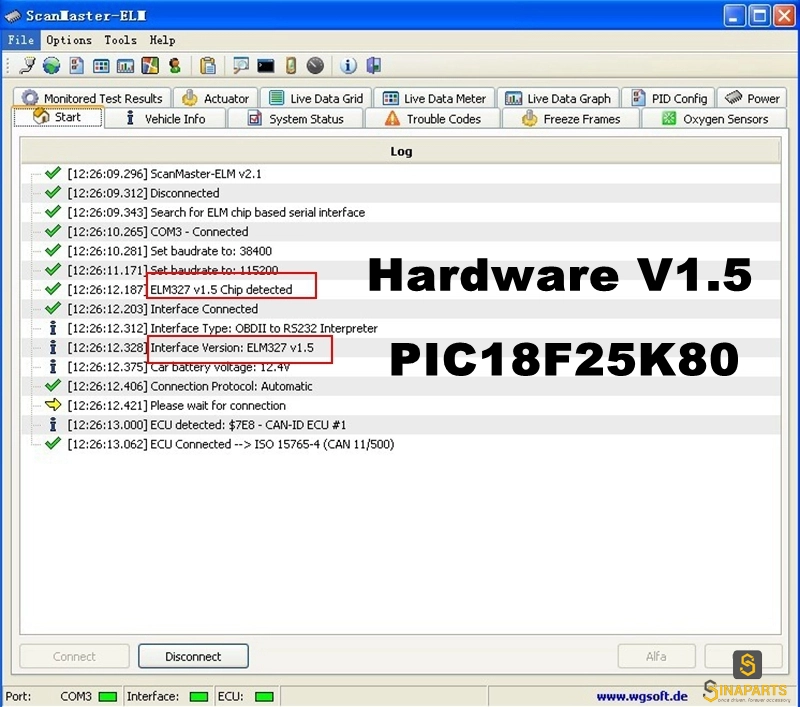Image resolution: width=800 pixels, height=707 pixels.
Task: Click the Disconnect button
Action: tap(193, 656)
